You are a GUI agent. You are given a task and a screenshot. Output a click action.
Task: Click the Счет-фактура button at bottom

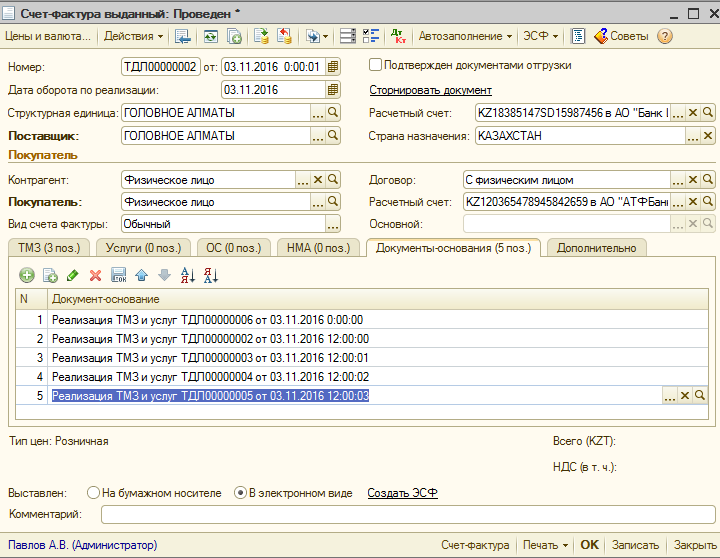pyautogui.click(x=475, y=545)
